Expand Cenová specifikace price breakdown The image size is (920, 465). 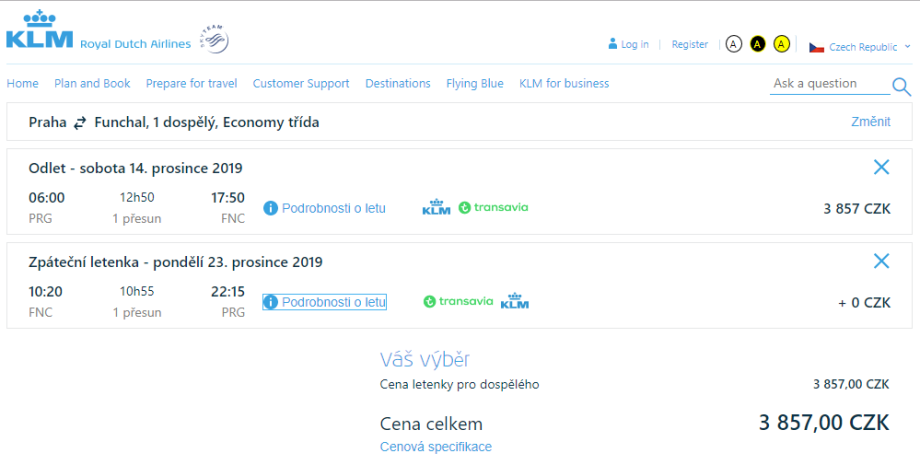pyautogui.click(x=436, y=447)
